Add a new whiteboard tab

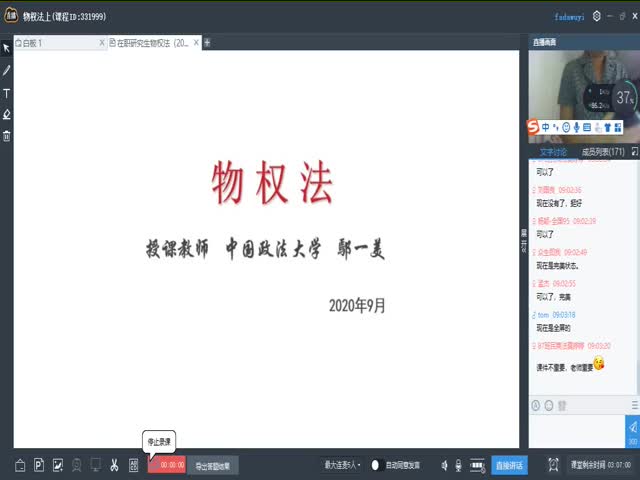click(207, 42)
